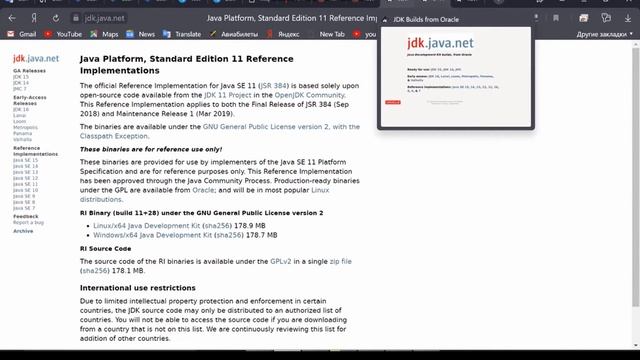Follow the Oracle production binaries link

tap(203, 190)
